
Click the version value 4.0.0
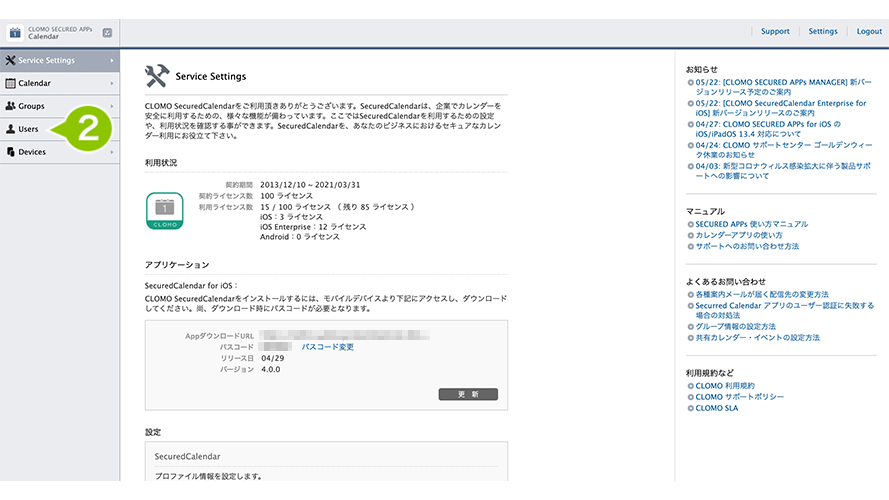pos(270,369)
